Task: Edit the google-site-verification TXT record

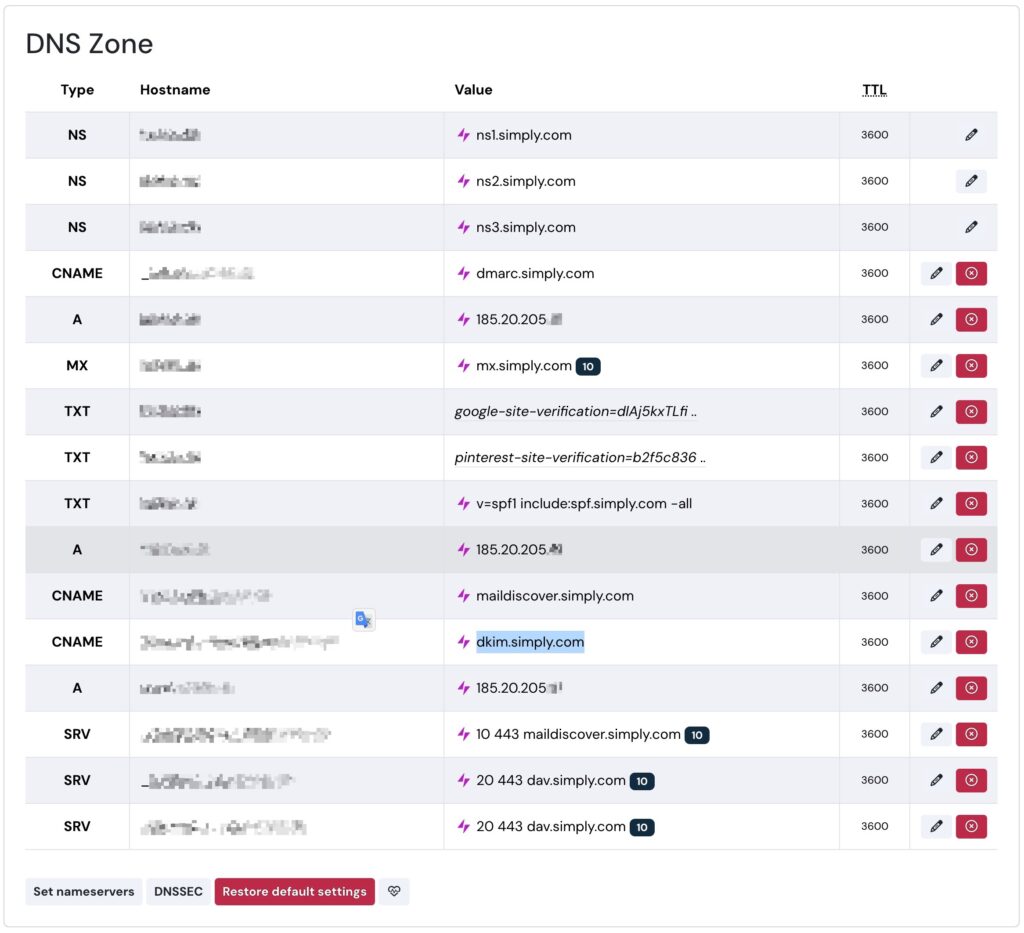Action: click(x=936, y=411)
